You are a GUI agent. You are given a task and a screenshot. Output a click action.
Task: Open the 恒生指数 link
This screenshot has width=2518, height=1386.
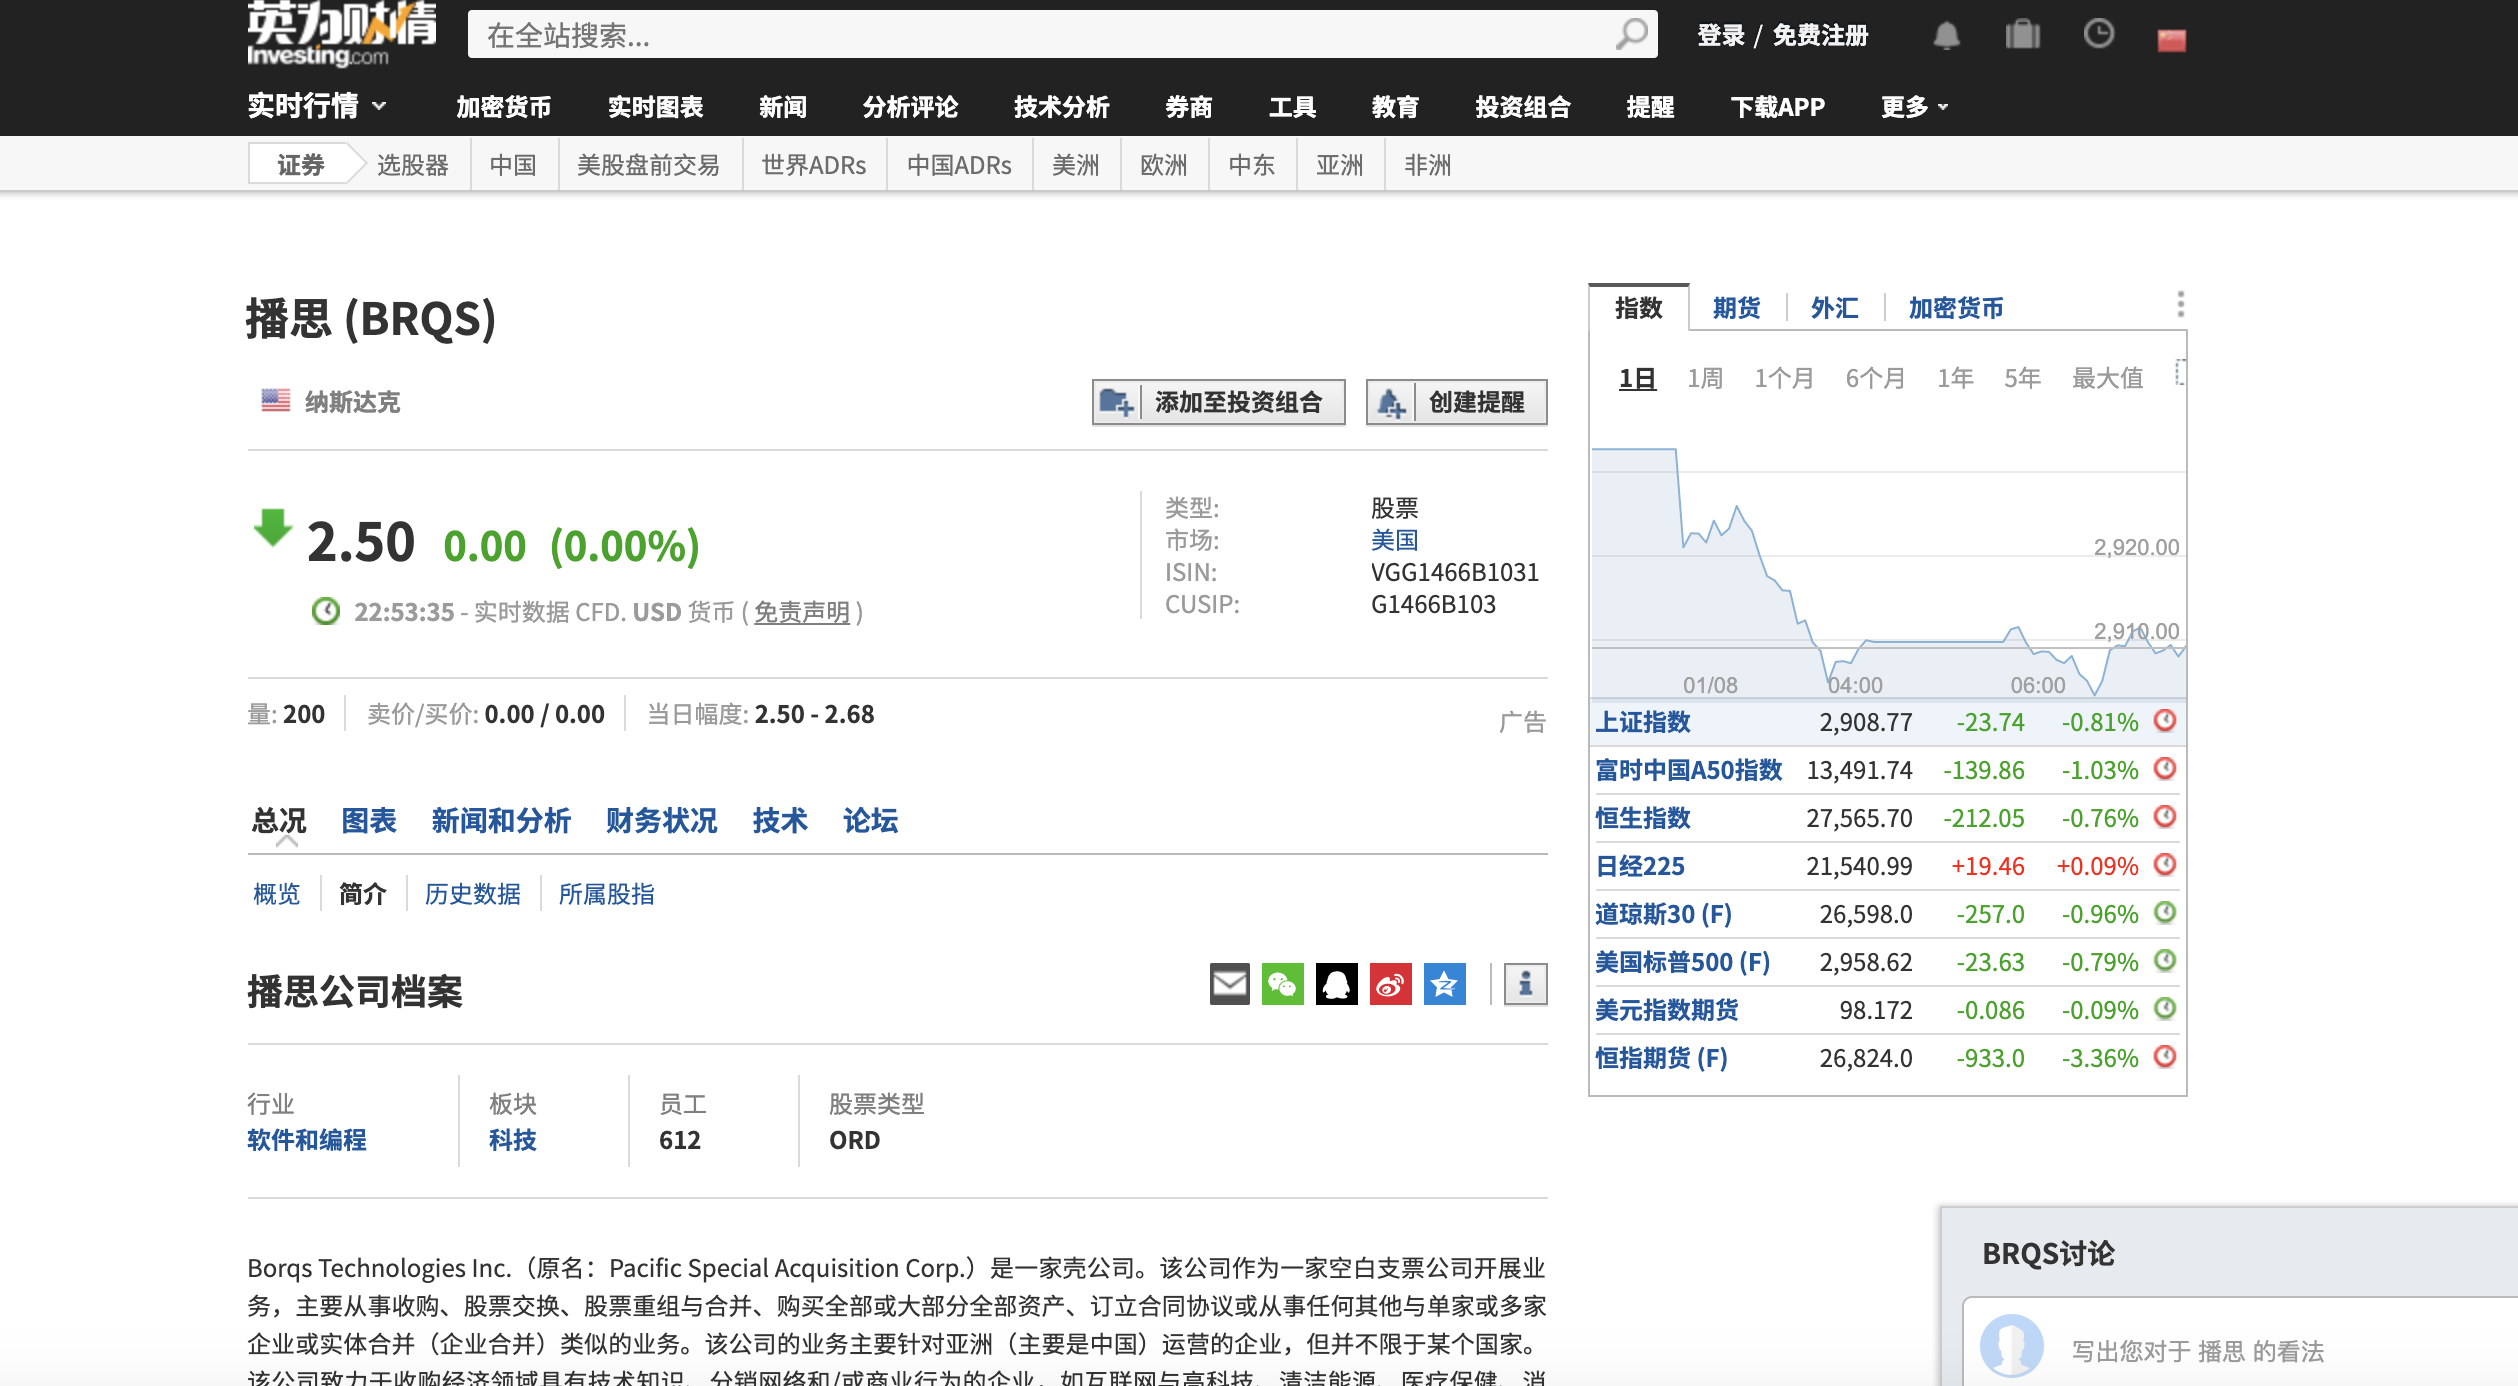[1642, 818]
